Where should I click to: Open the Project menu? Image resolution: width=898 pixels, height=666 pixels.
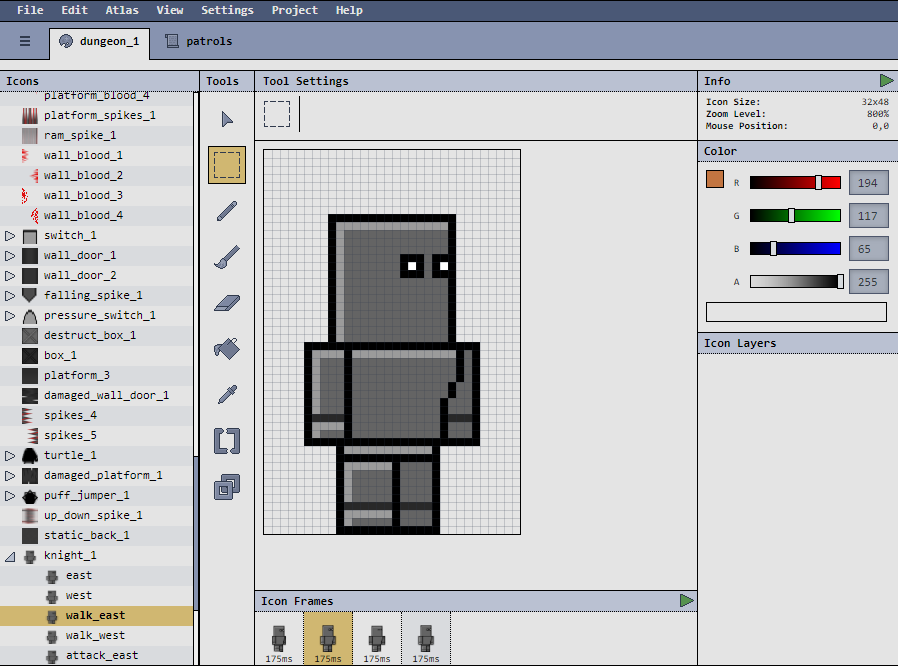pyautogui.click(x=294, y=10)
